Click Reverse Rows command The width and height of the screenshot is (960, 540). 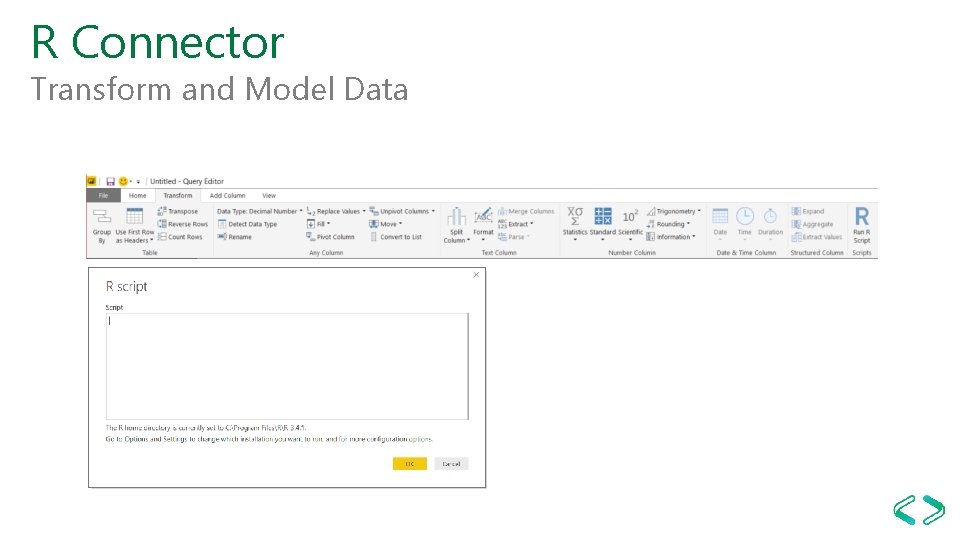point(182,224)
